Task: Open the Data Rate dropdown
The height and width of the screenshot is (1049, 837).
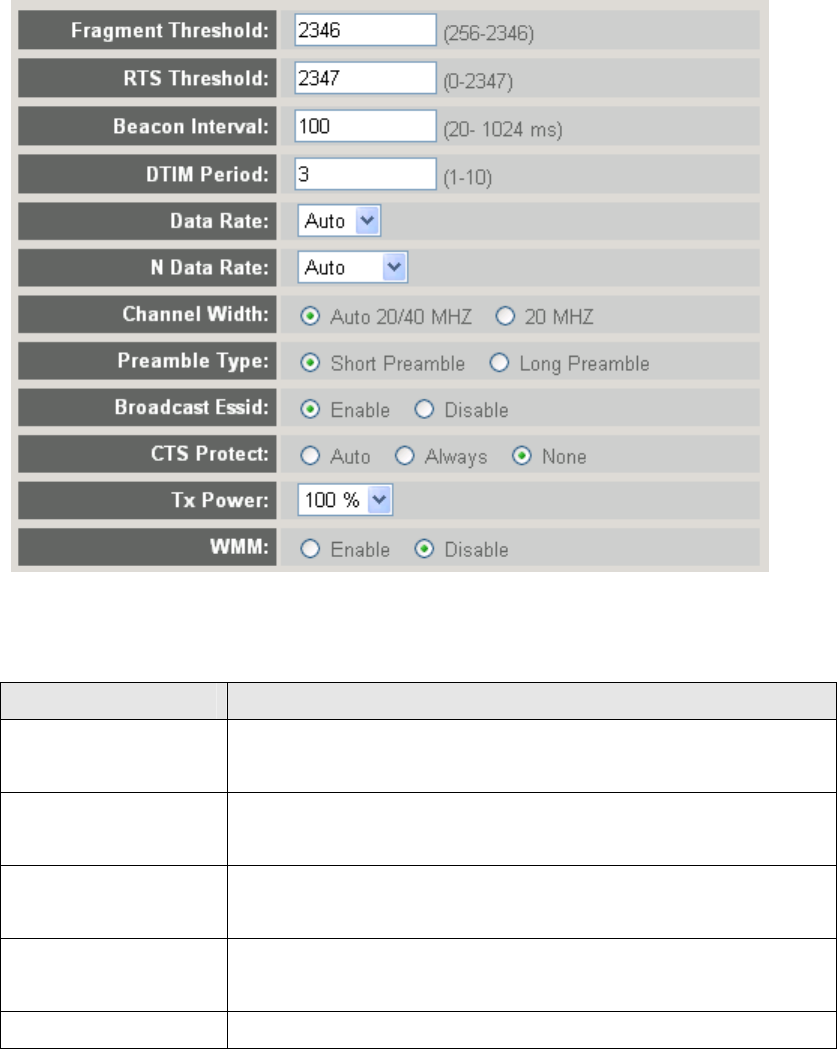Action: coord(340,221)
